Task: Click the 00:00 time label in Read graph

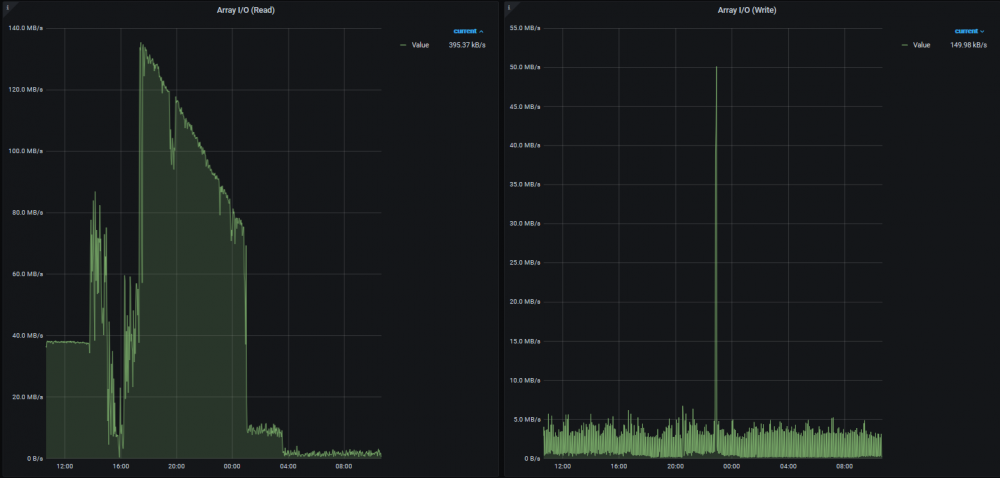Action: pos(232,467)
